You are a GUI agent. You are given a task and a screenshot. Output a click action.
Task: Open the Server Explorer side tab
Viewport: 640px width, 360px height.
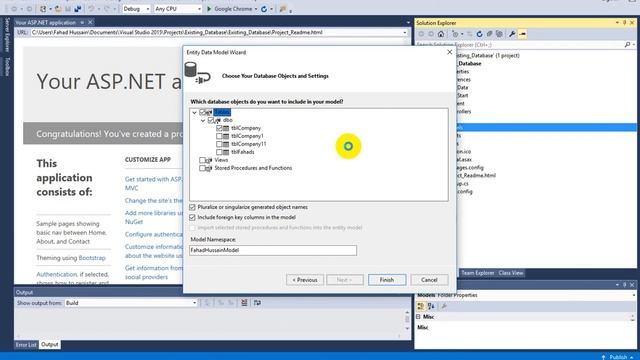pos(7,35)
